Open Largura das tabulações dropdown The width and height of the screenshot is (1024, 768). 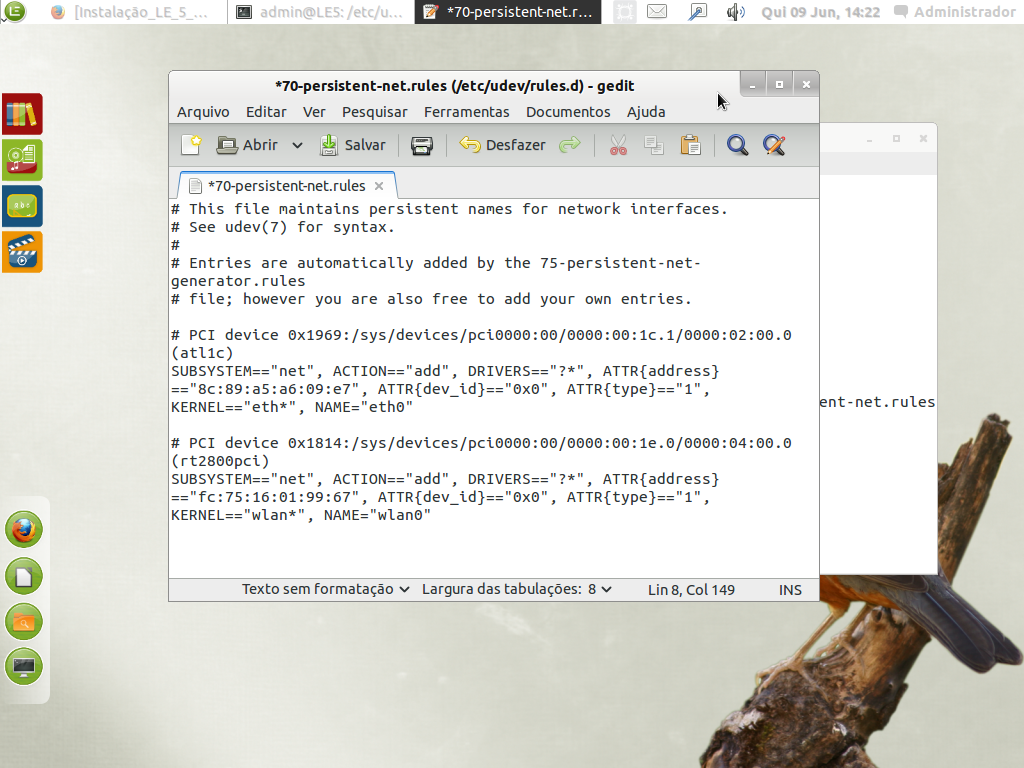(x=517, y=589)
